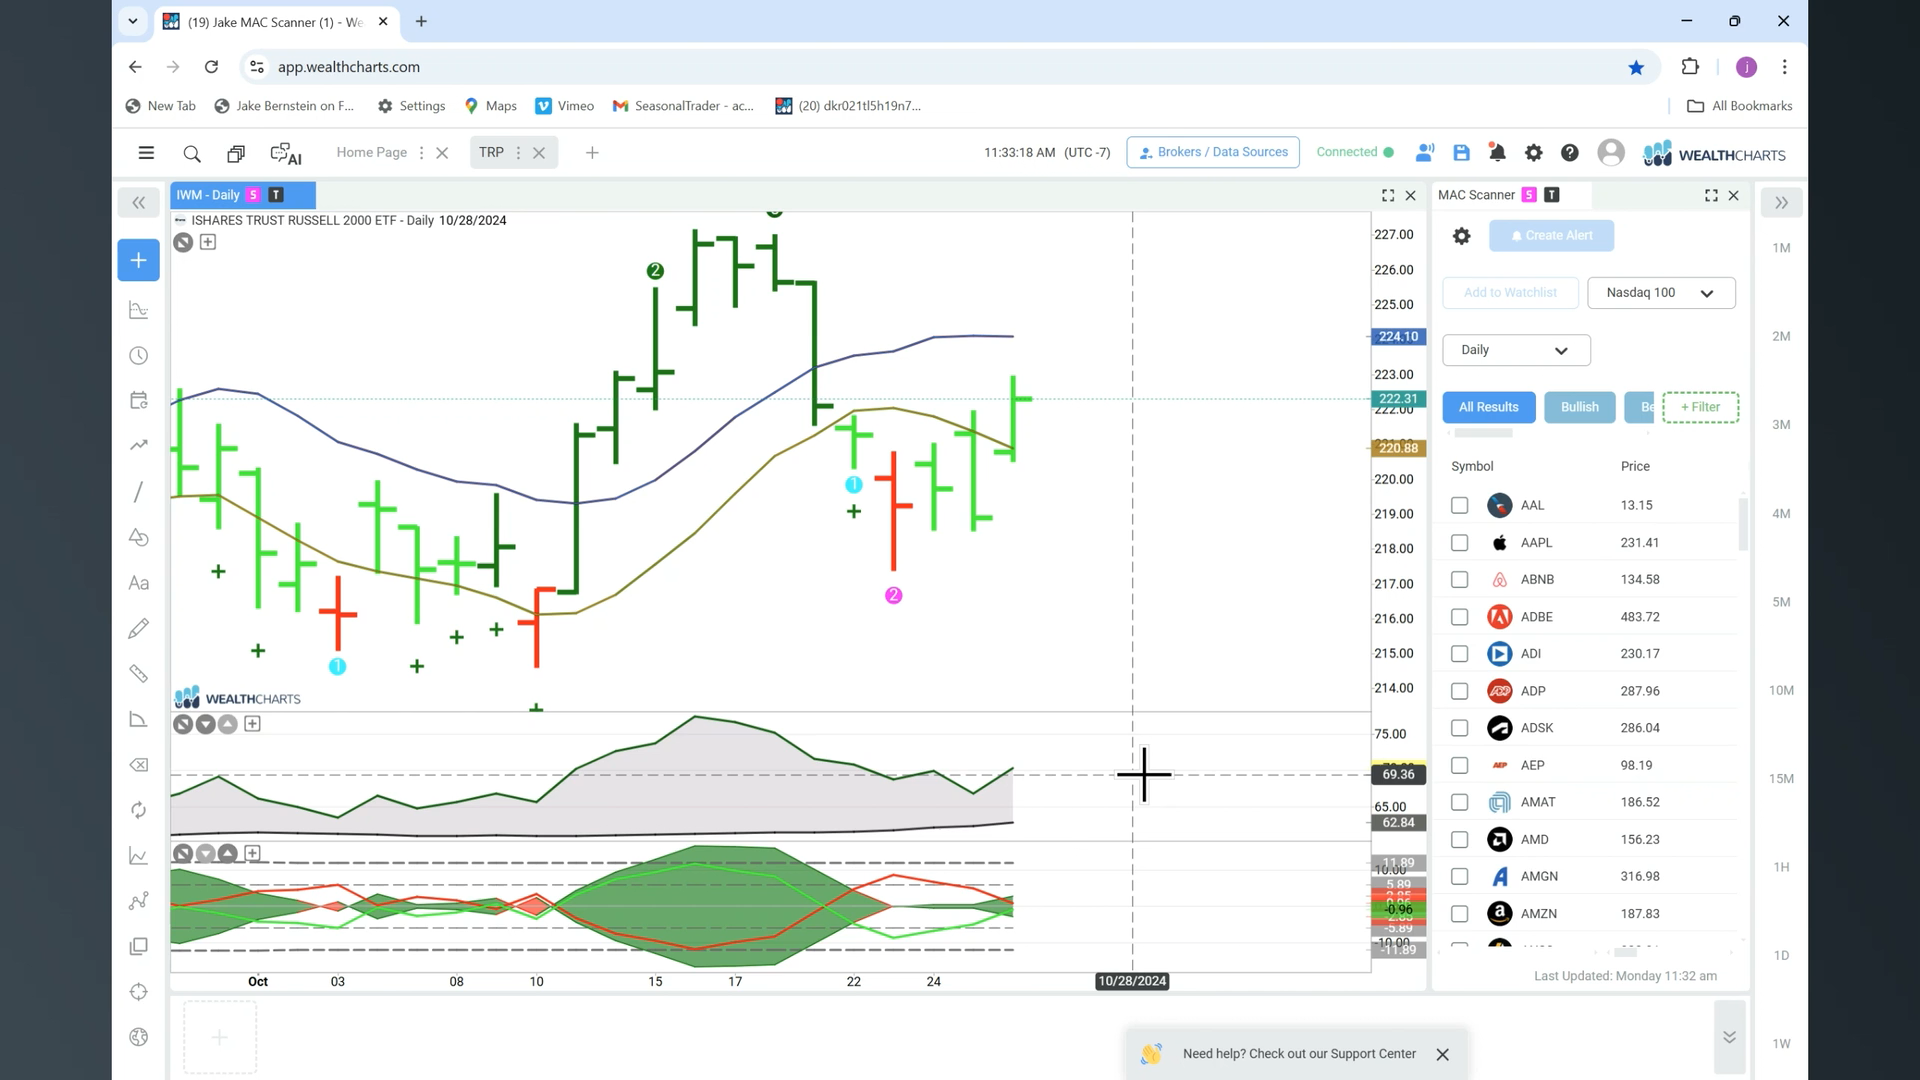Open the user account avatar
Screen dimensions: 1920x1080
[1611, 152]
